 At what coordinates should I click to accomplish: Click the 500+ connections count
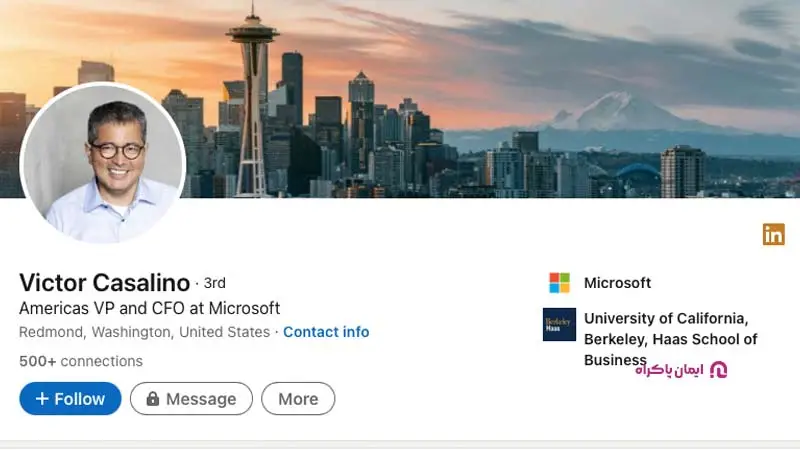(81, 361)
